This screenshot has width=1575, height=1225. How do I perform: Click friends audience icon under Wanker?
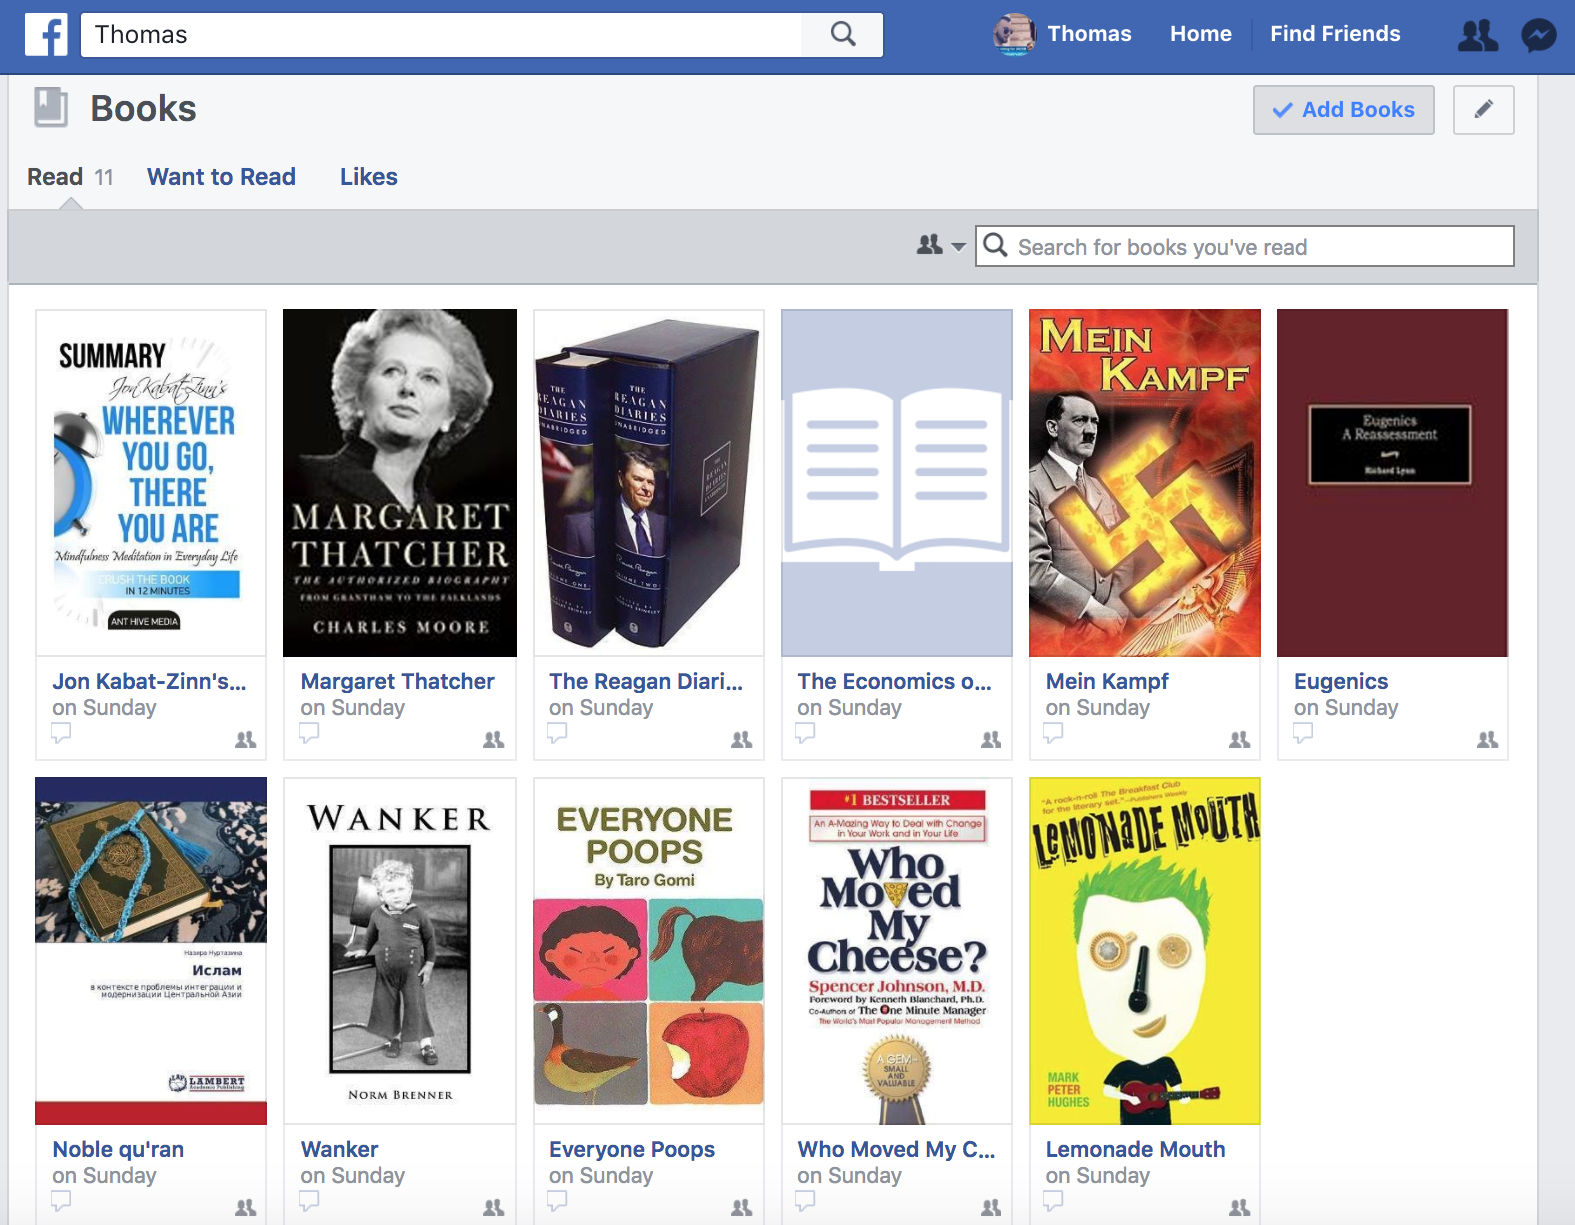click(x=494, y=1208)
